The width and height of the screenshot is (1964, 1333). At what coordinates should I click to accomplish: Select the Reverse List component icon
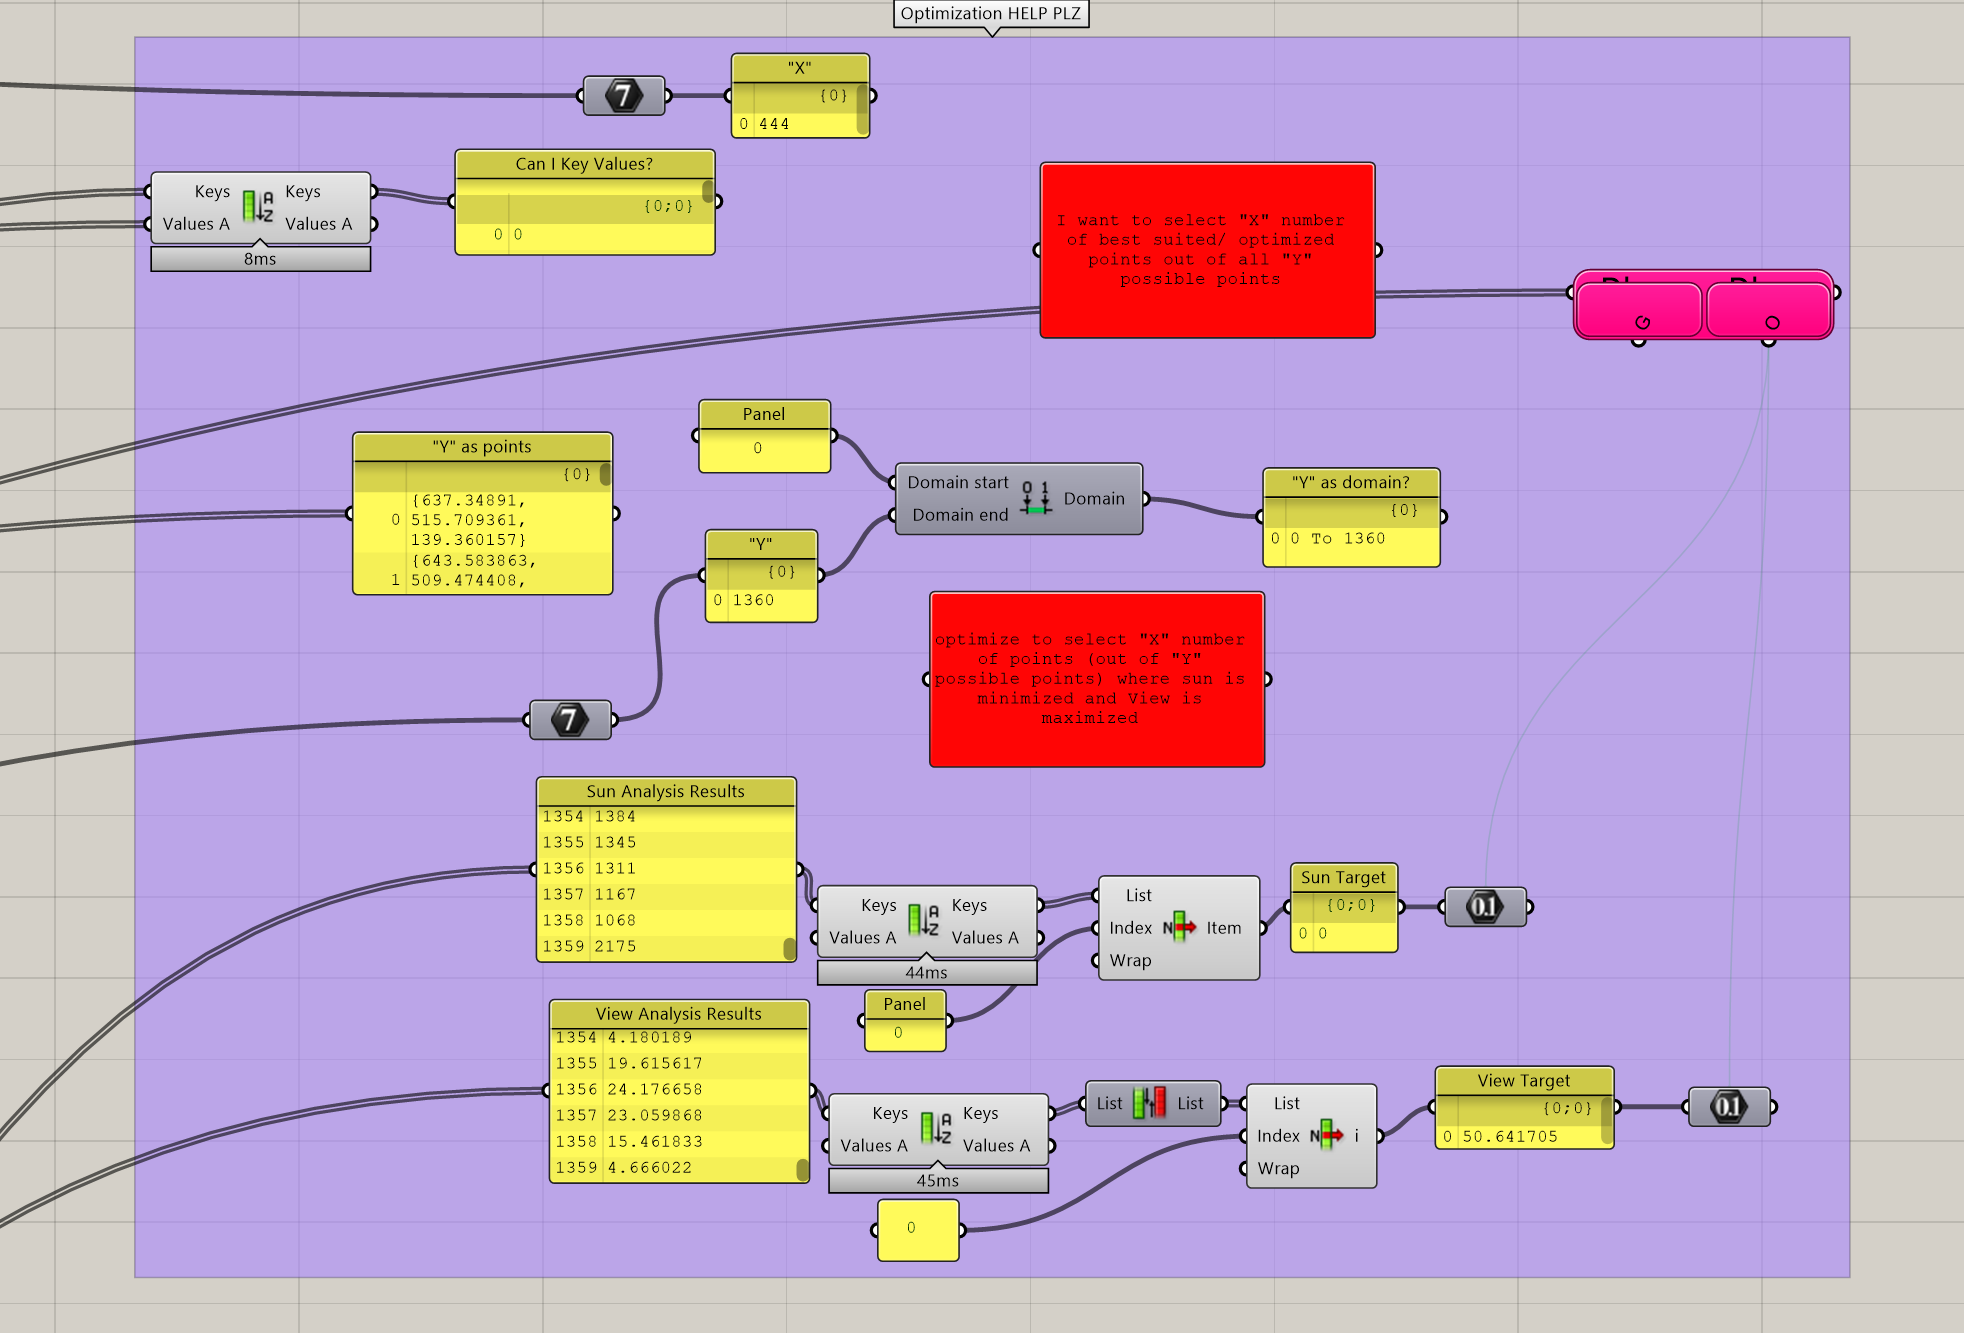[x=1150, y=1103]
